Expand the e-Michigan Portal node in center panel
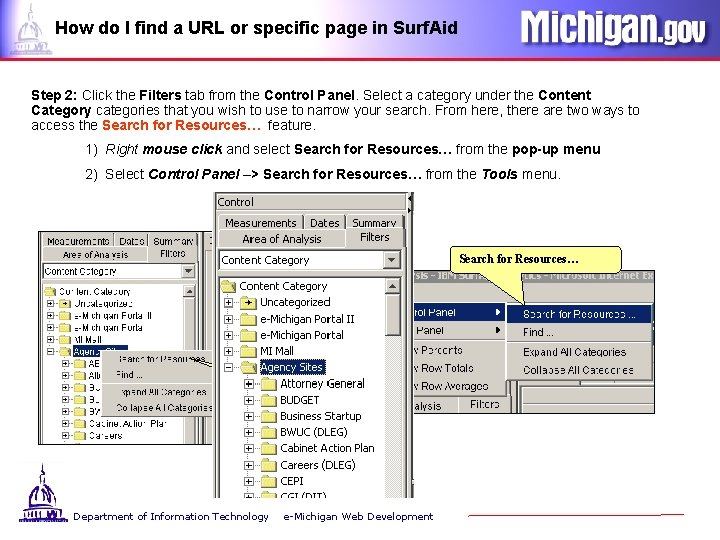 pos(228,335)
